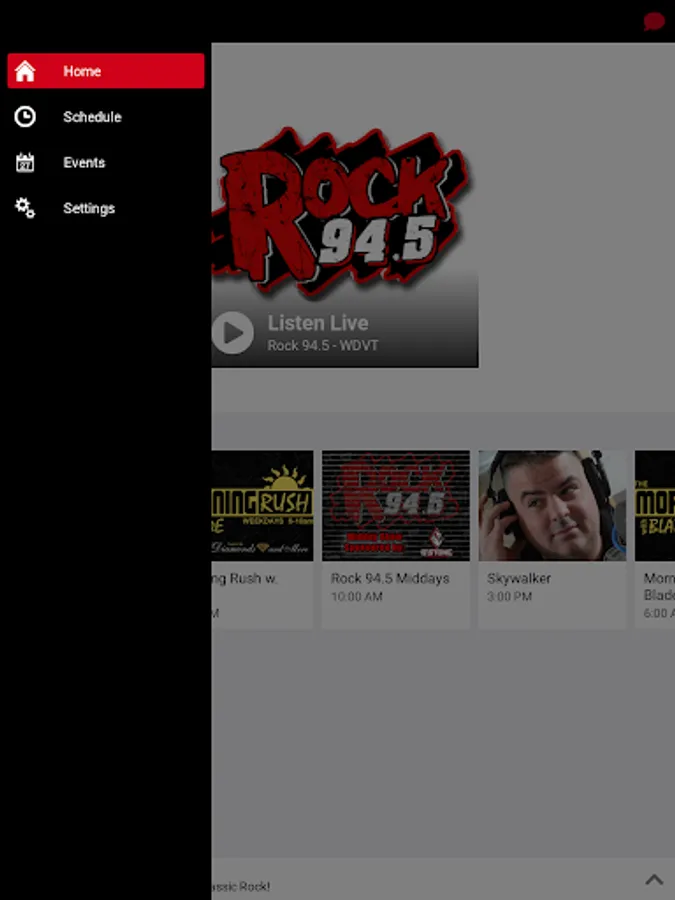Open the Skywalker host photo
The width and height of the screenshot is (675, 900).
(552, 506)
